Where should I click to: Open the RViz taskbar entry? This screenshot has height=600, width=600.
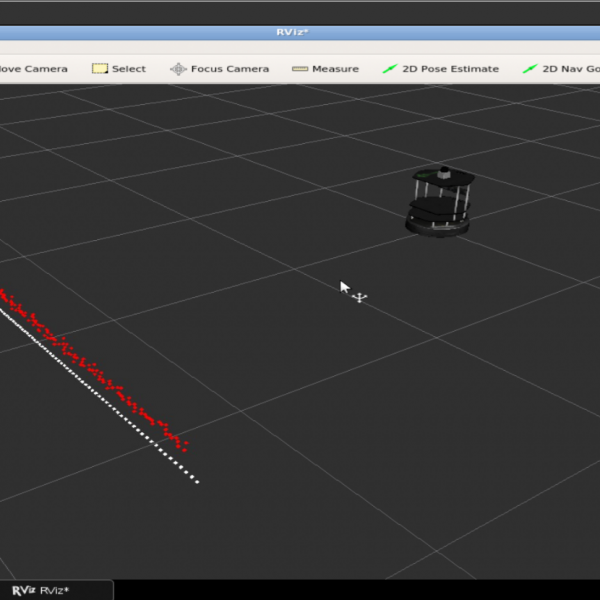[56, 590]
